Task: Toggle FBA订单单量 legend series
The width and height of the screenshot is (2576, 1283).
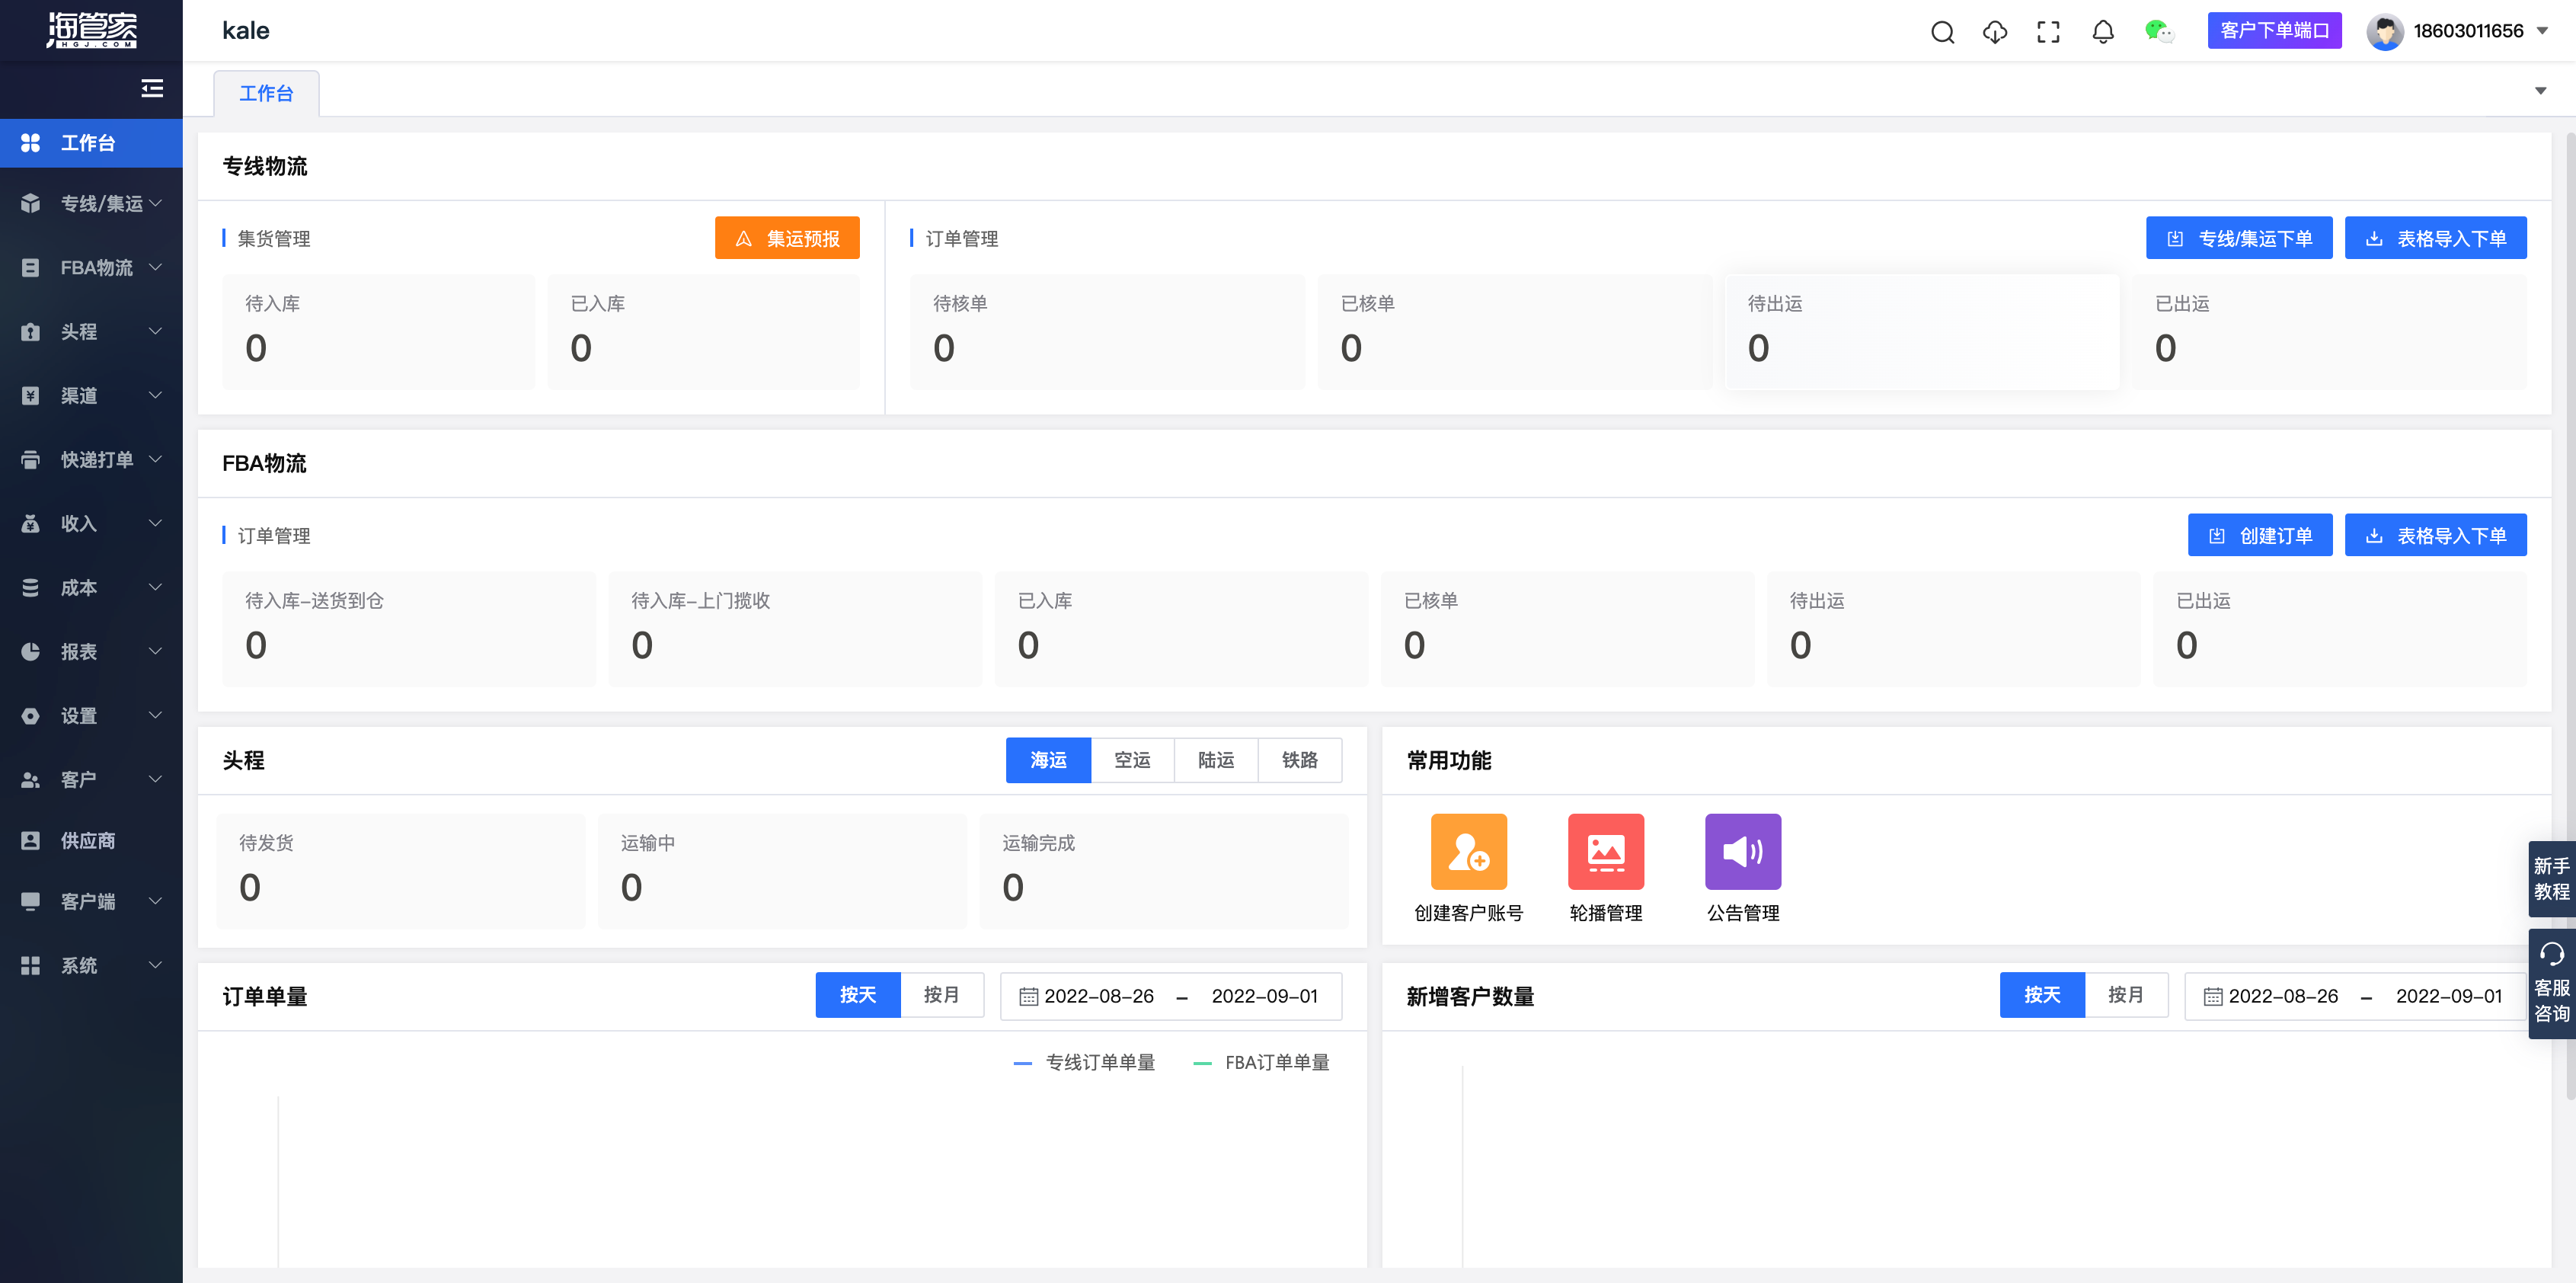Action: click(x=1261, y=1062)
